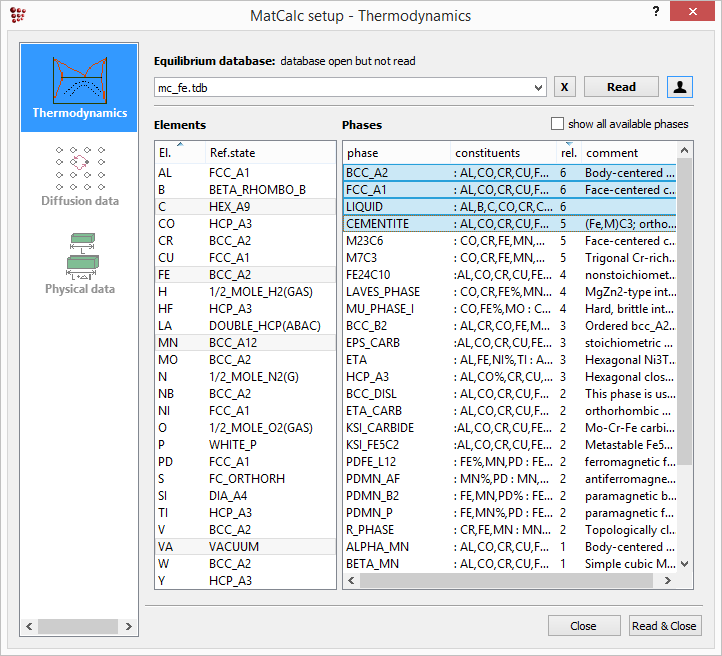Sort phases by rel. column header
Viewport: 722px width, 656px height.
click(x=567, y=153)
